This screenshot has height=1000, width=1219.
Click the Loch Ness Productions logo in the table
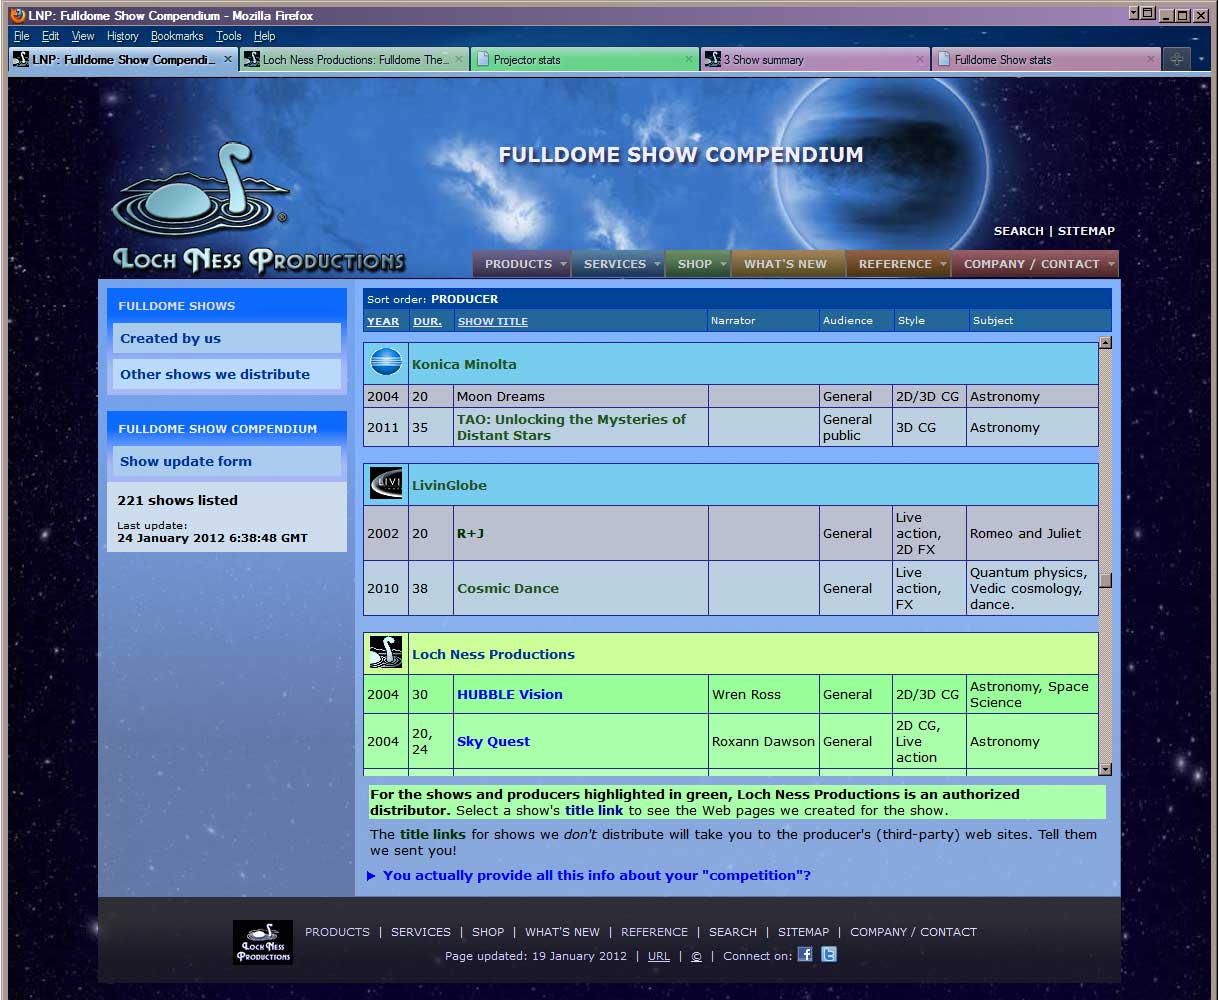click(386, 653)
